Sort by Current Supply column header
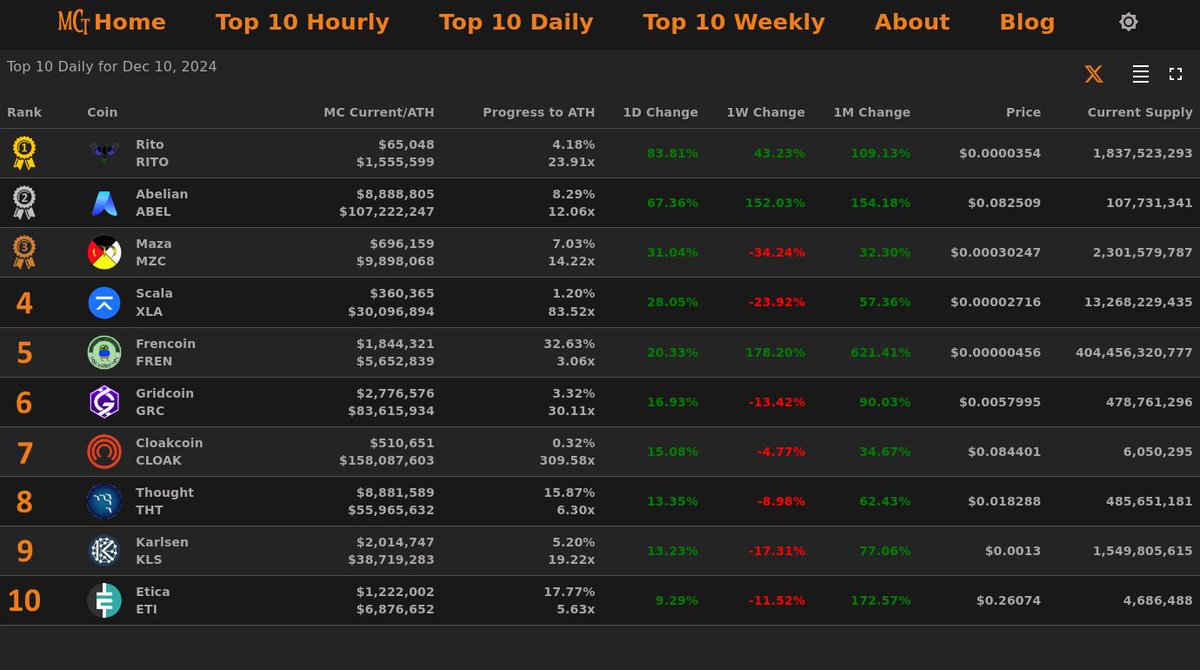Viewport: 1200px width, 670px height. 1140,112
